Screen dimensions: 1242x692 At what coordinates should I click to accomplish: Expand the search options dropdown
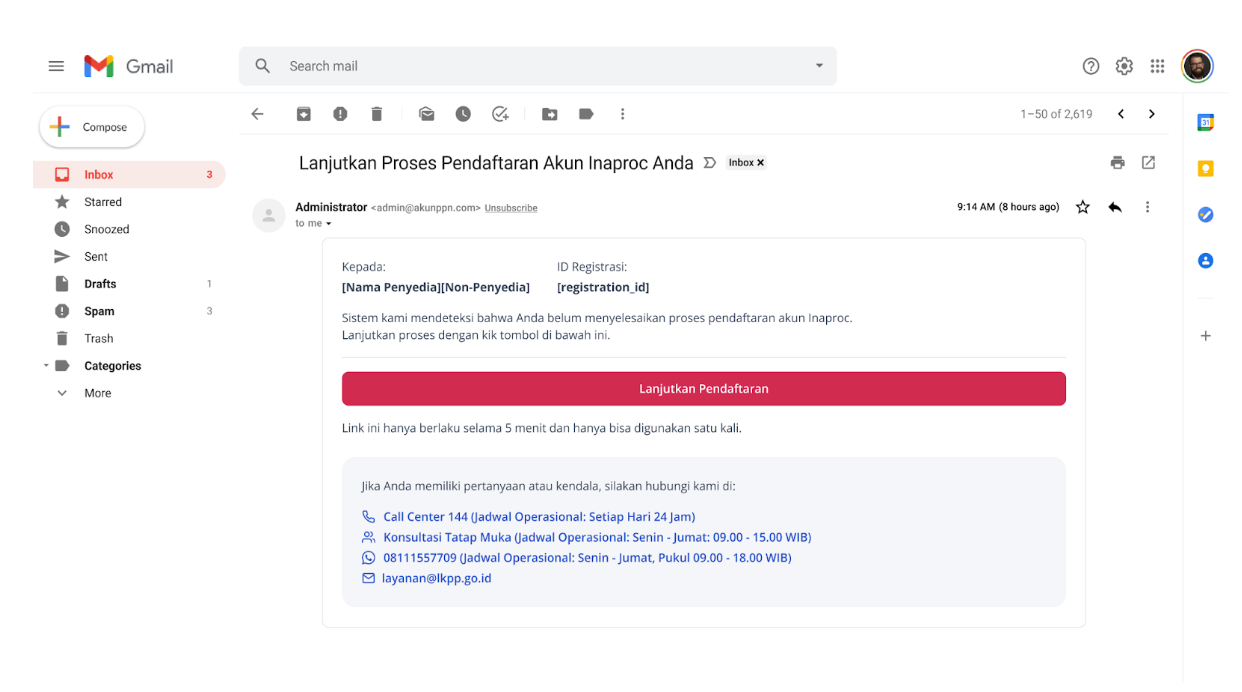coord(818,65)
